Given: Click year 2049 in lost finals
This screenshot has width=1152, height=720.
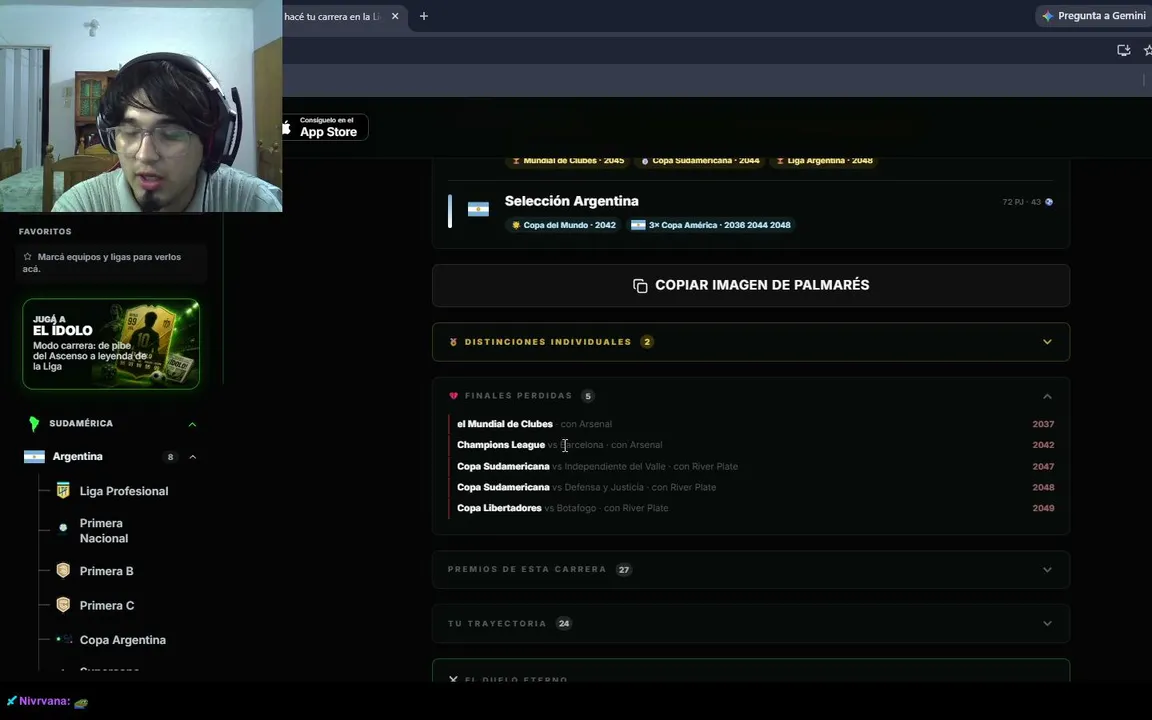Looking at the screenshot, I should 1043,508.
